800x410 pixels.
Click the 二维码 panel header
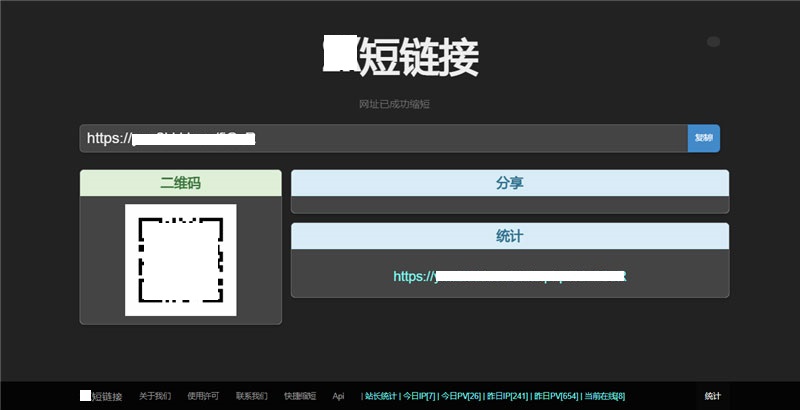click(180, 184)
